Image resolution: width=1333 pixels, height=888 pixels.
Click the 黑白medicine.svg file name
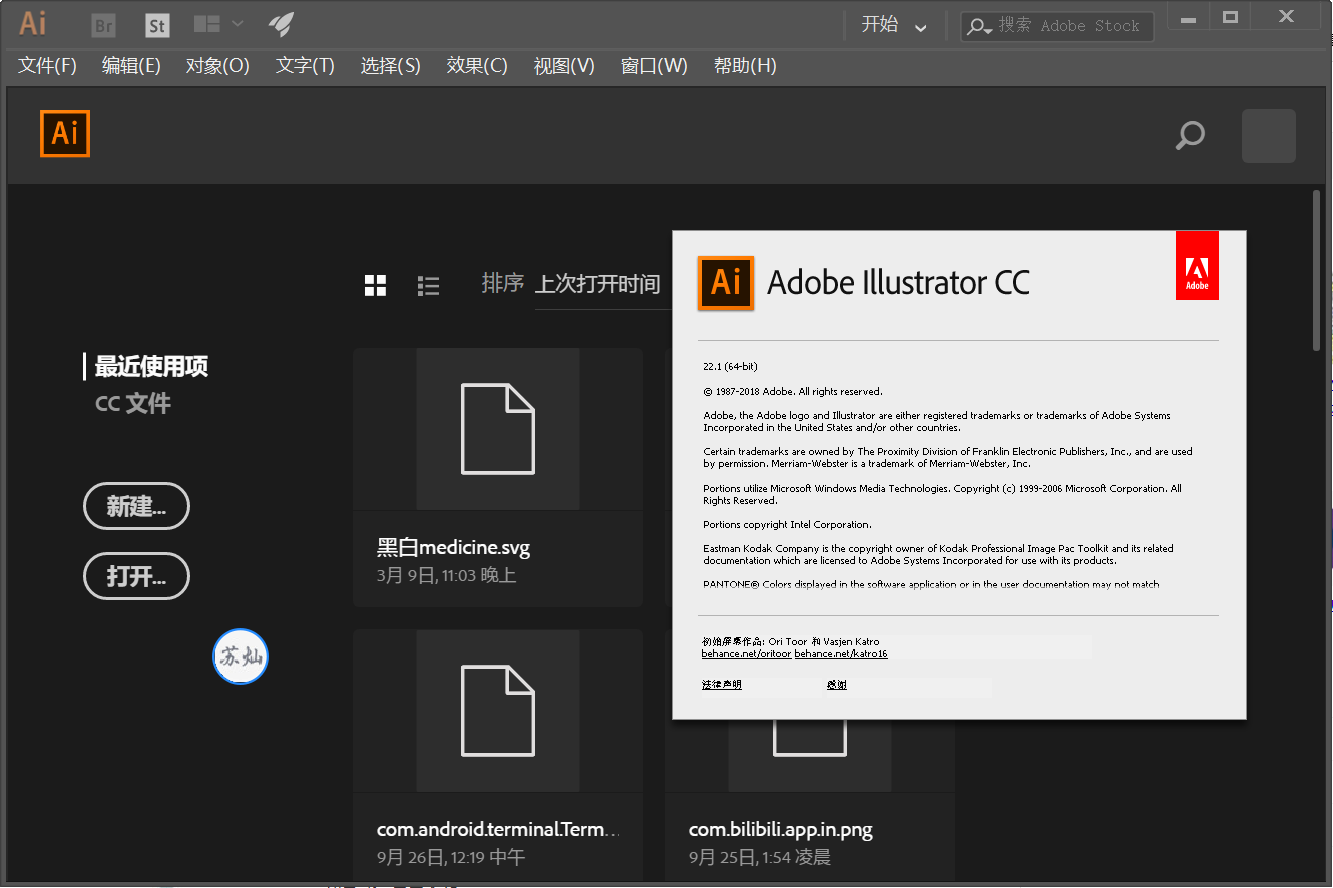(x=453, y=547)
